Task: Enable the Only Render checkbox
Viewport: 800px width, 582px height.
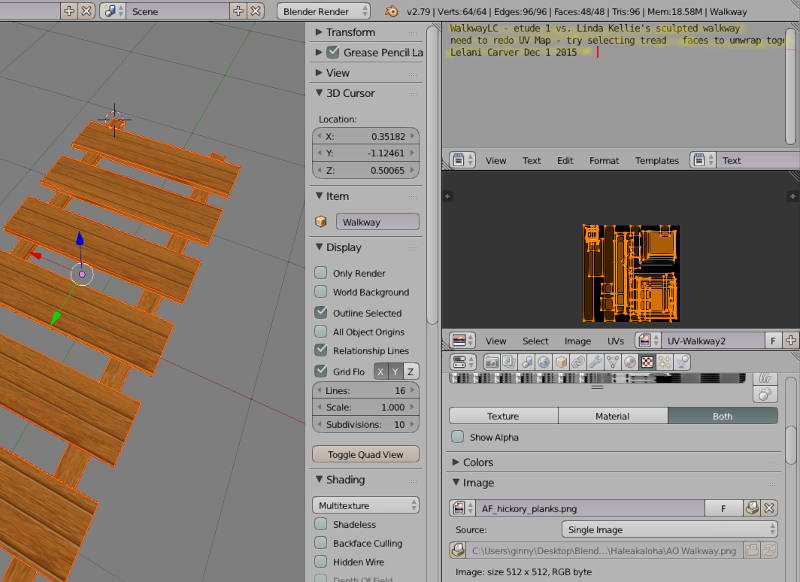Action: (321, 273)
